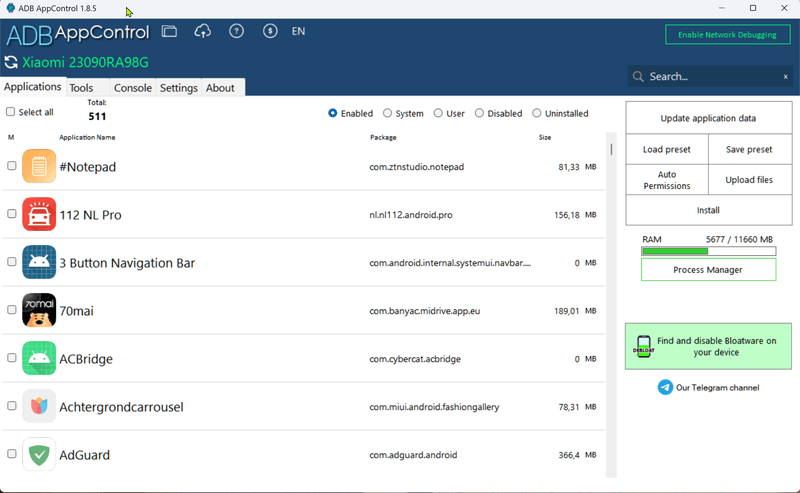Click the 112 NL Pro app icon

tap(39, 214)
